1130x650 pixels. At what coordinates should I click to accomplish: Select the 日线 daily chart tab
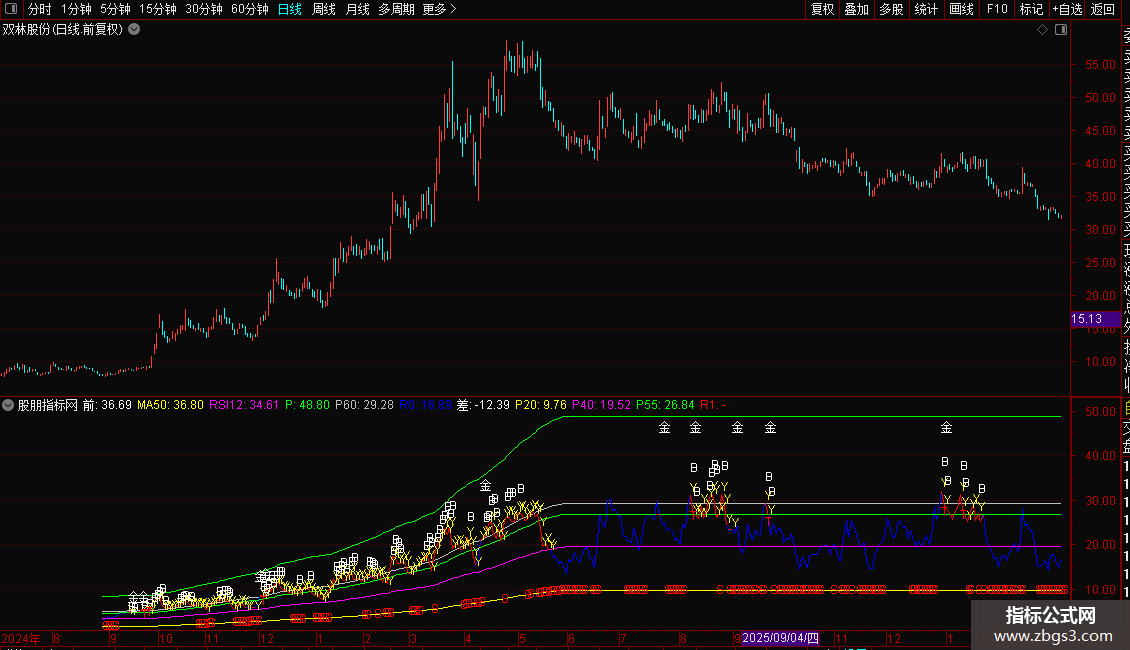tap(290, 9)
